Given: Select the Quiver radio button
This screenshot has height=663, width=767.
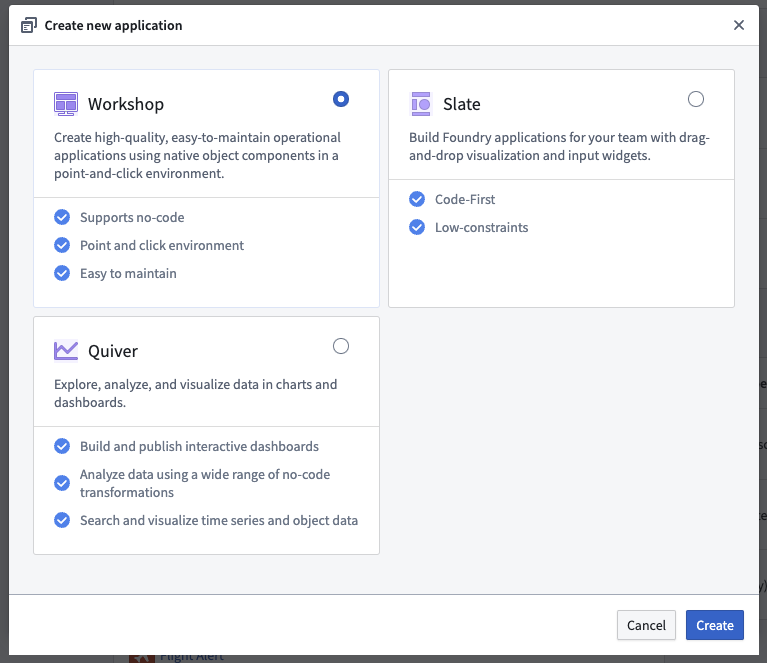Looking at the screenshot, I should [341, 346].
